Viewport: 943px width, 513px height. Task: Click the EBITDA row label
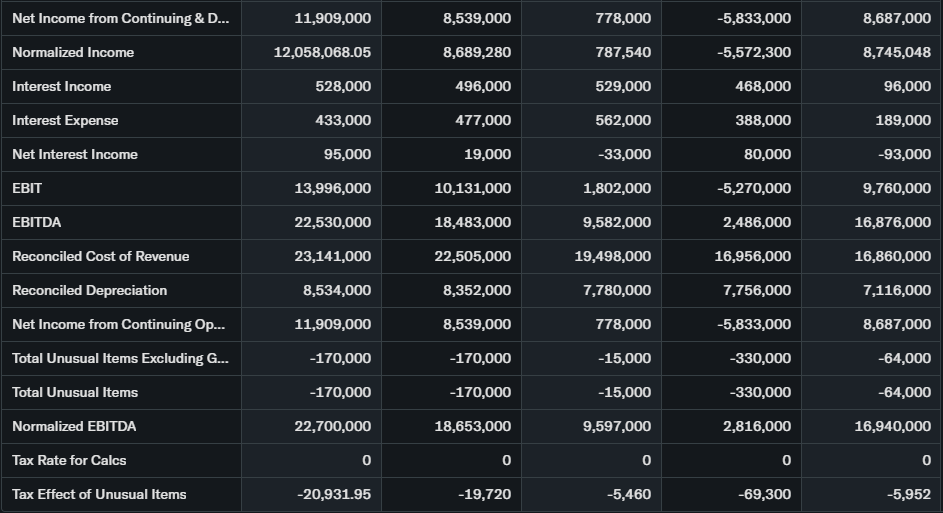[x=36, y=222]
